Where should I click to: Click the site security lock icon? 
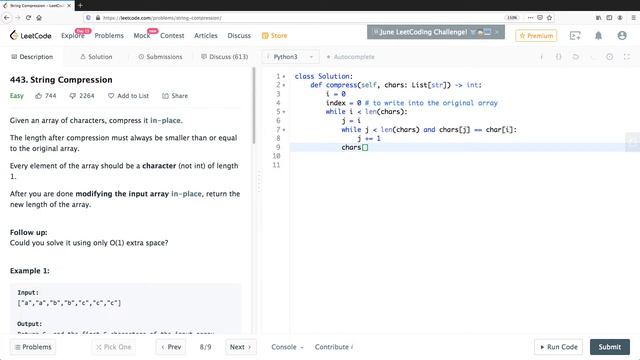(98, 18)
